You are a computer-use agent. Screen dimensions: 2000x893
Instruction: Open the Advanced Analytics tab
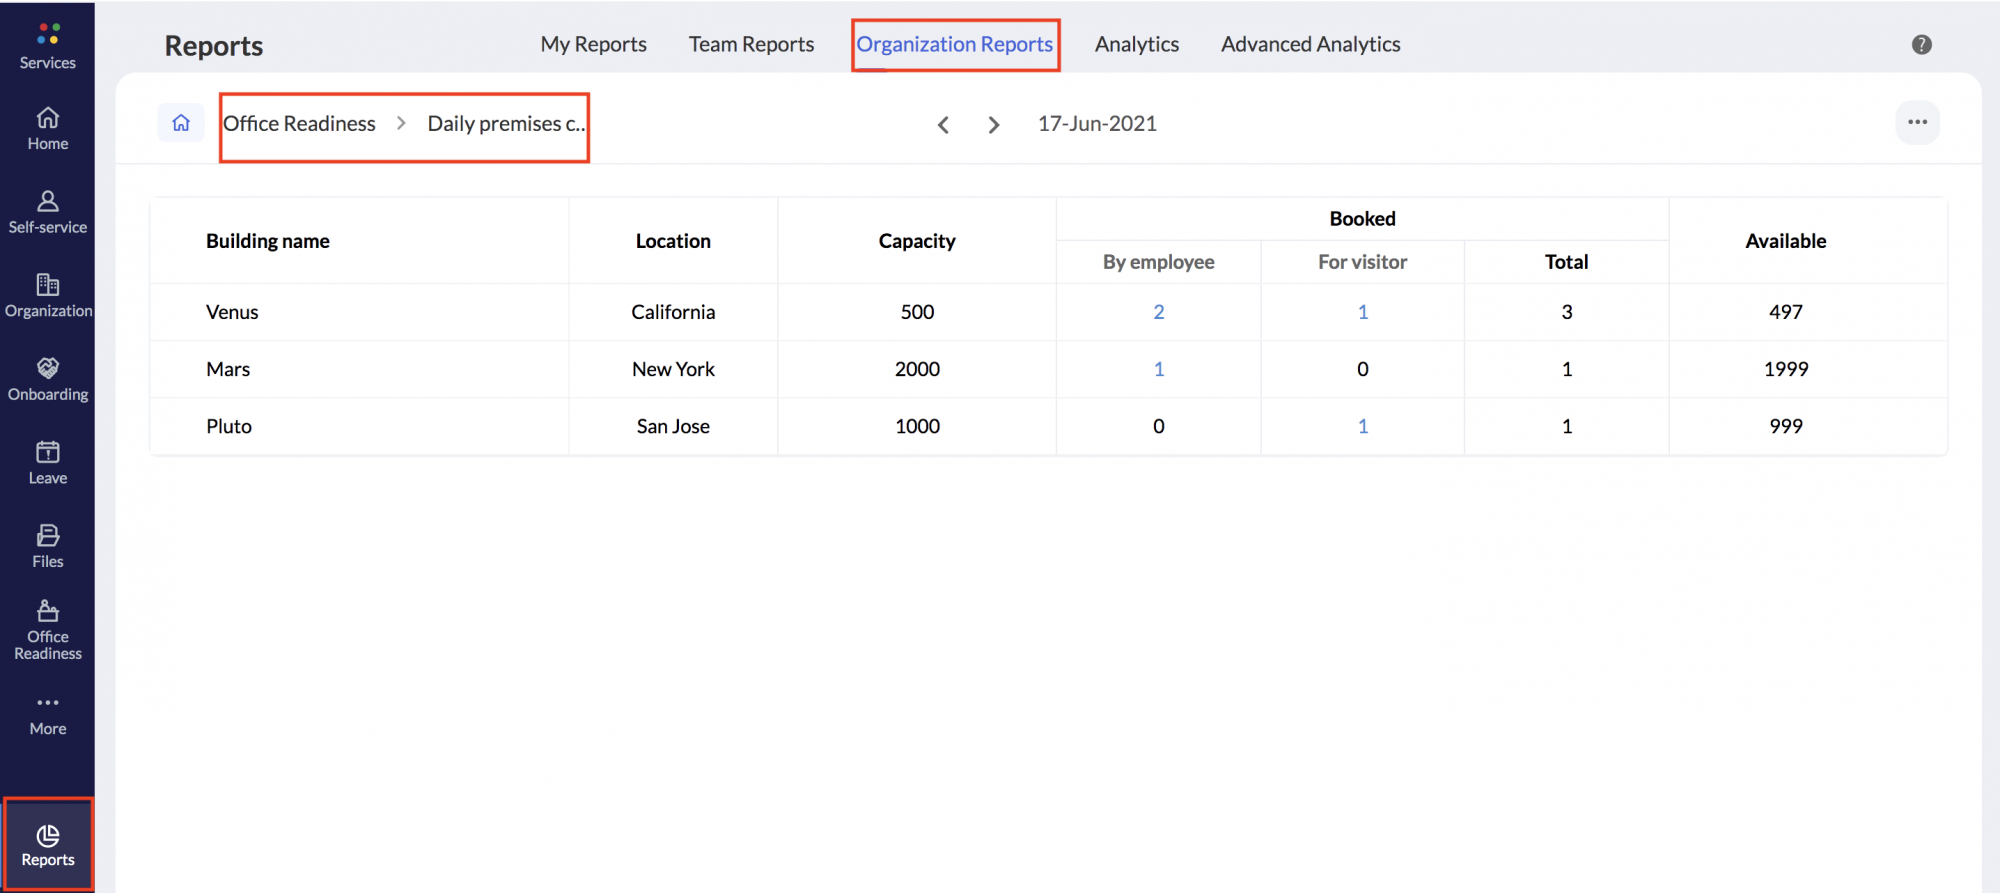1309,45
